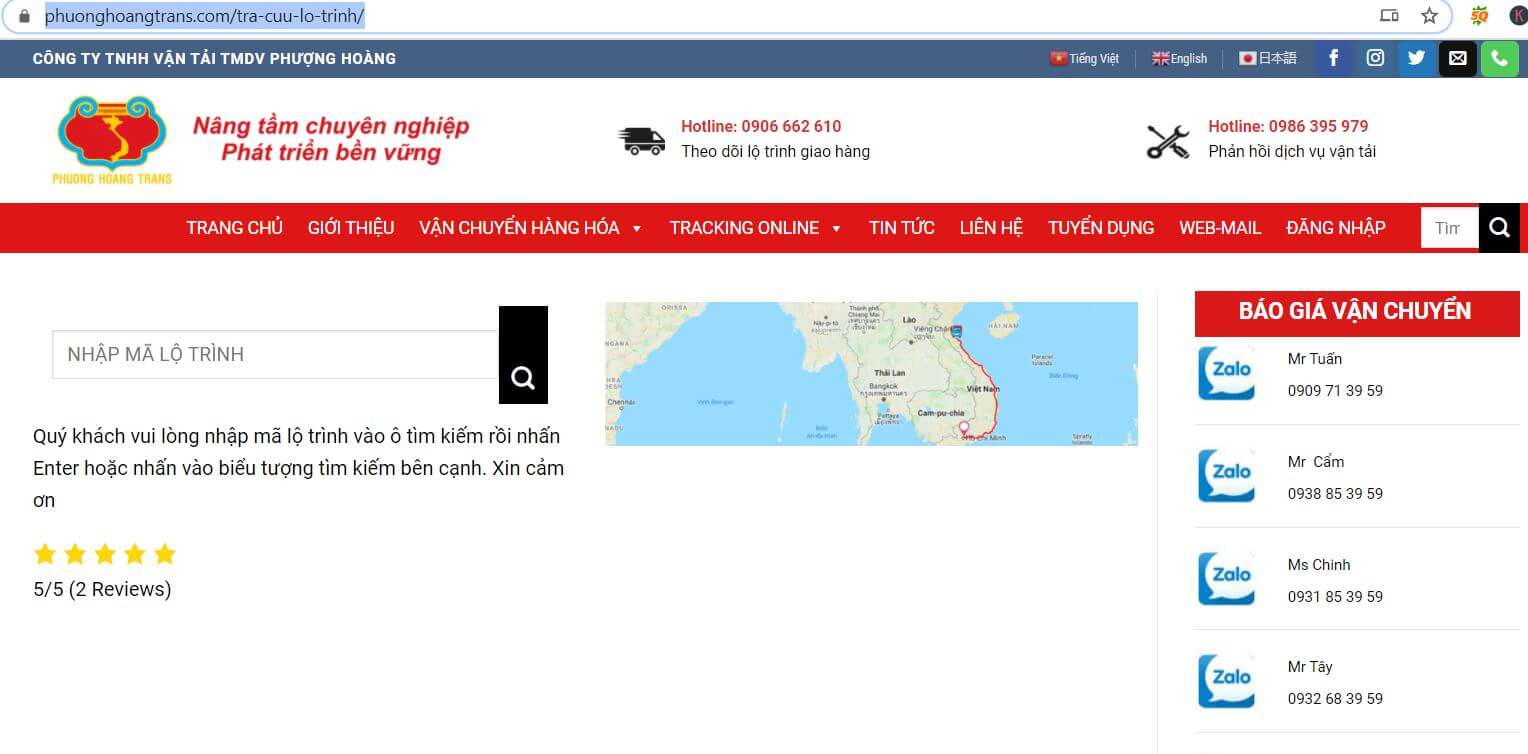This screenshot has height=754, width=1528.
Task: Click the cast/install icon in address bar
Action: 1389,16
